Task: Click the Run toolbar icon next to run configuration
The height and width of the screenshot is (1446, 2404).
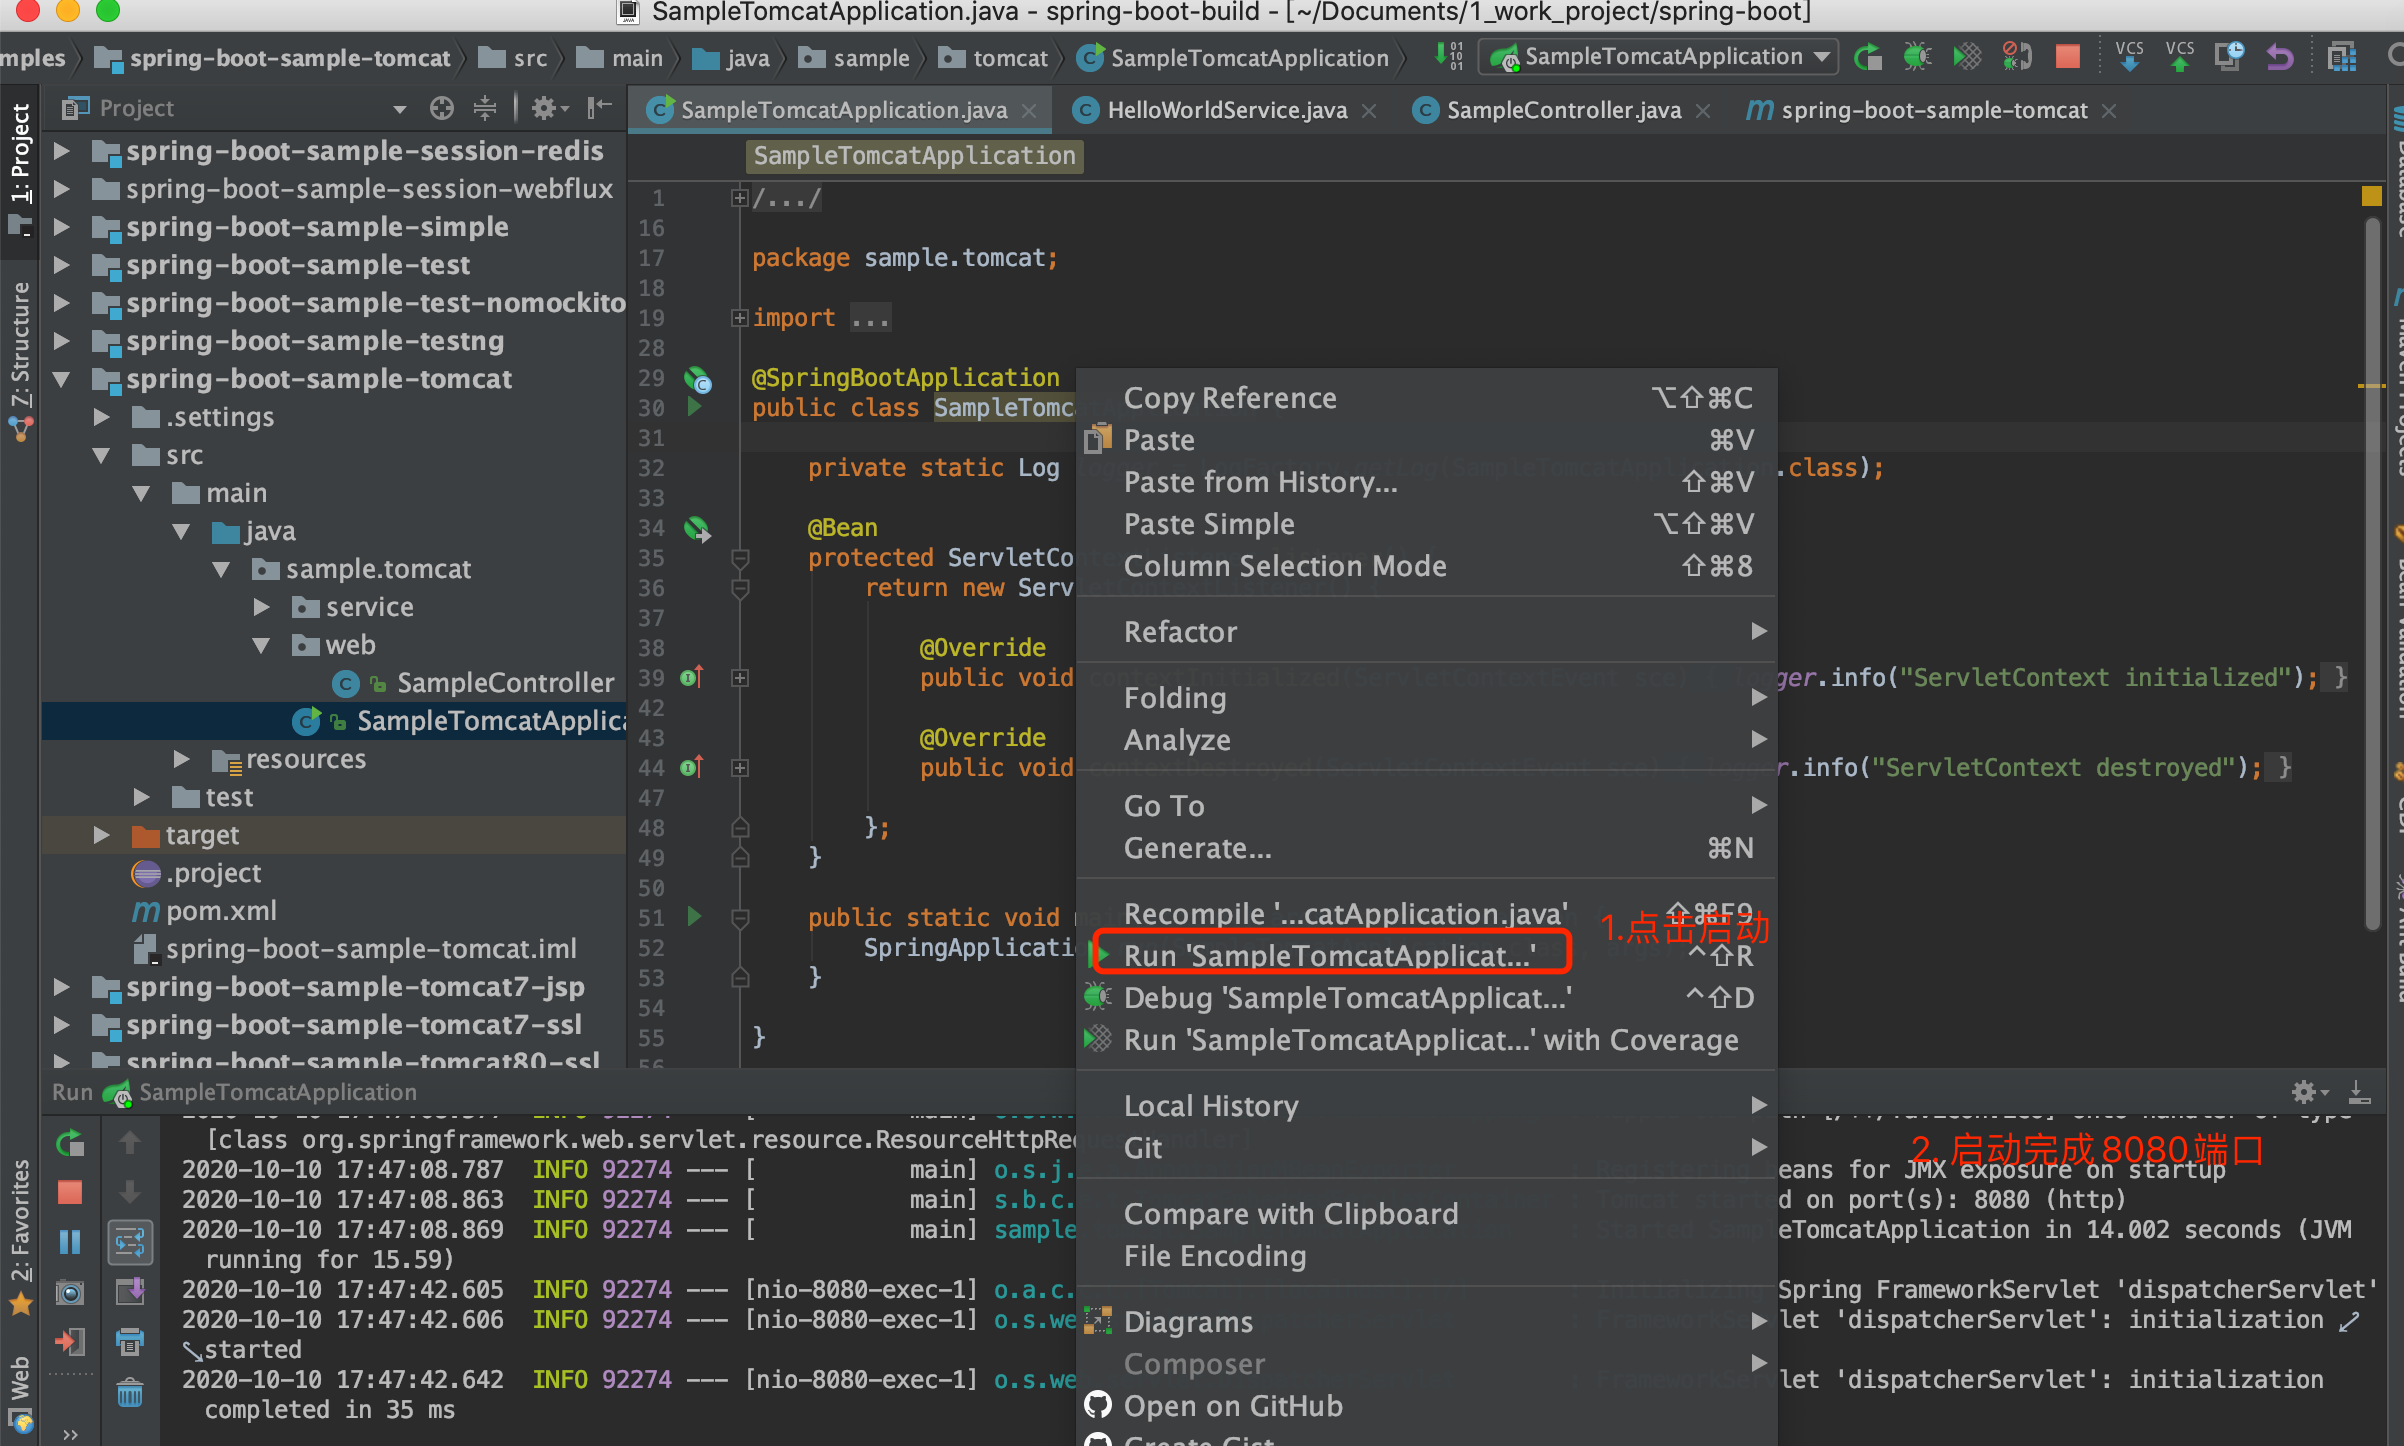Action: click(x=1867, y=57)
